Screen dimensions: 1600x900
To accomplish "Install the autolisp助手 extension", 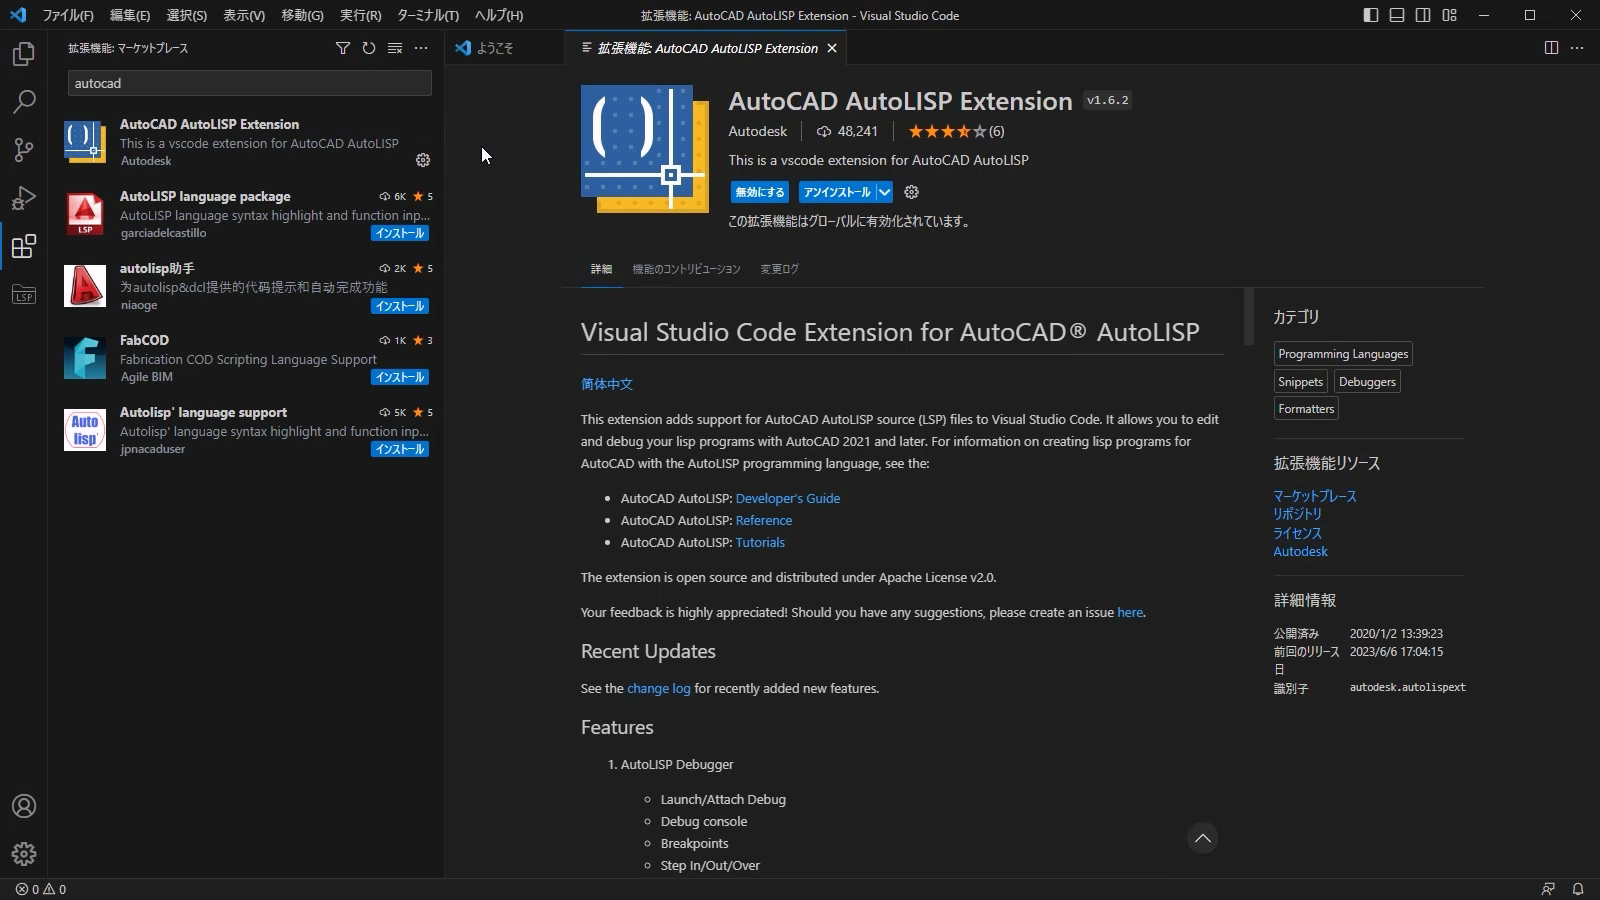I will point(400,306).
